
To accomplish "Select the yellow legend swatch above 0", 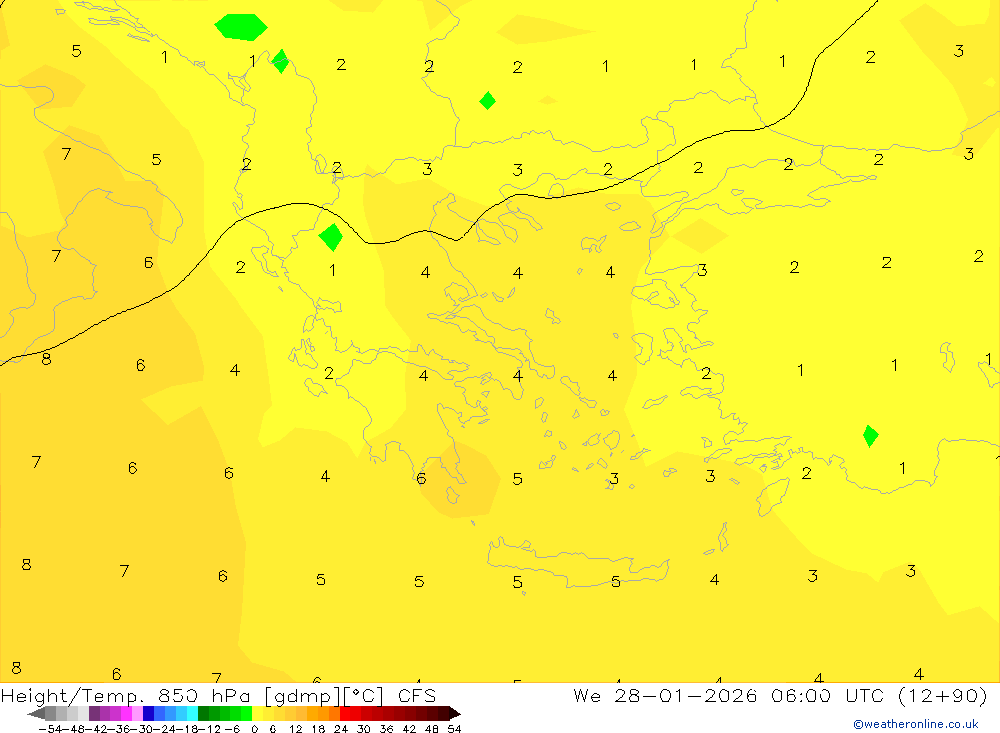I will pyautogui.click(x=257, y=713).
